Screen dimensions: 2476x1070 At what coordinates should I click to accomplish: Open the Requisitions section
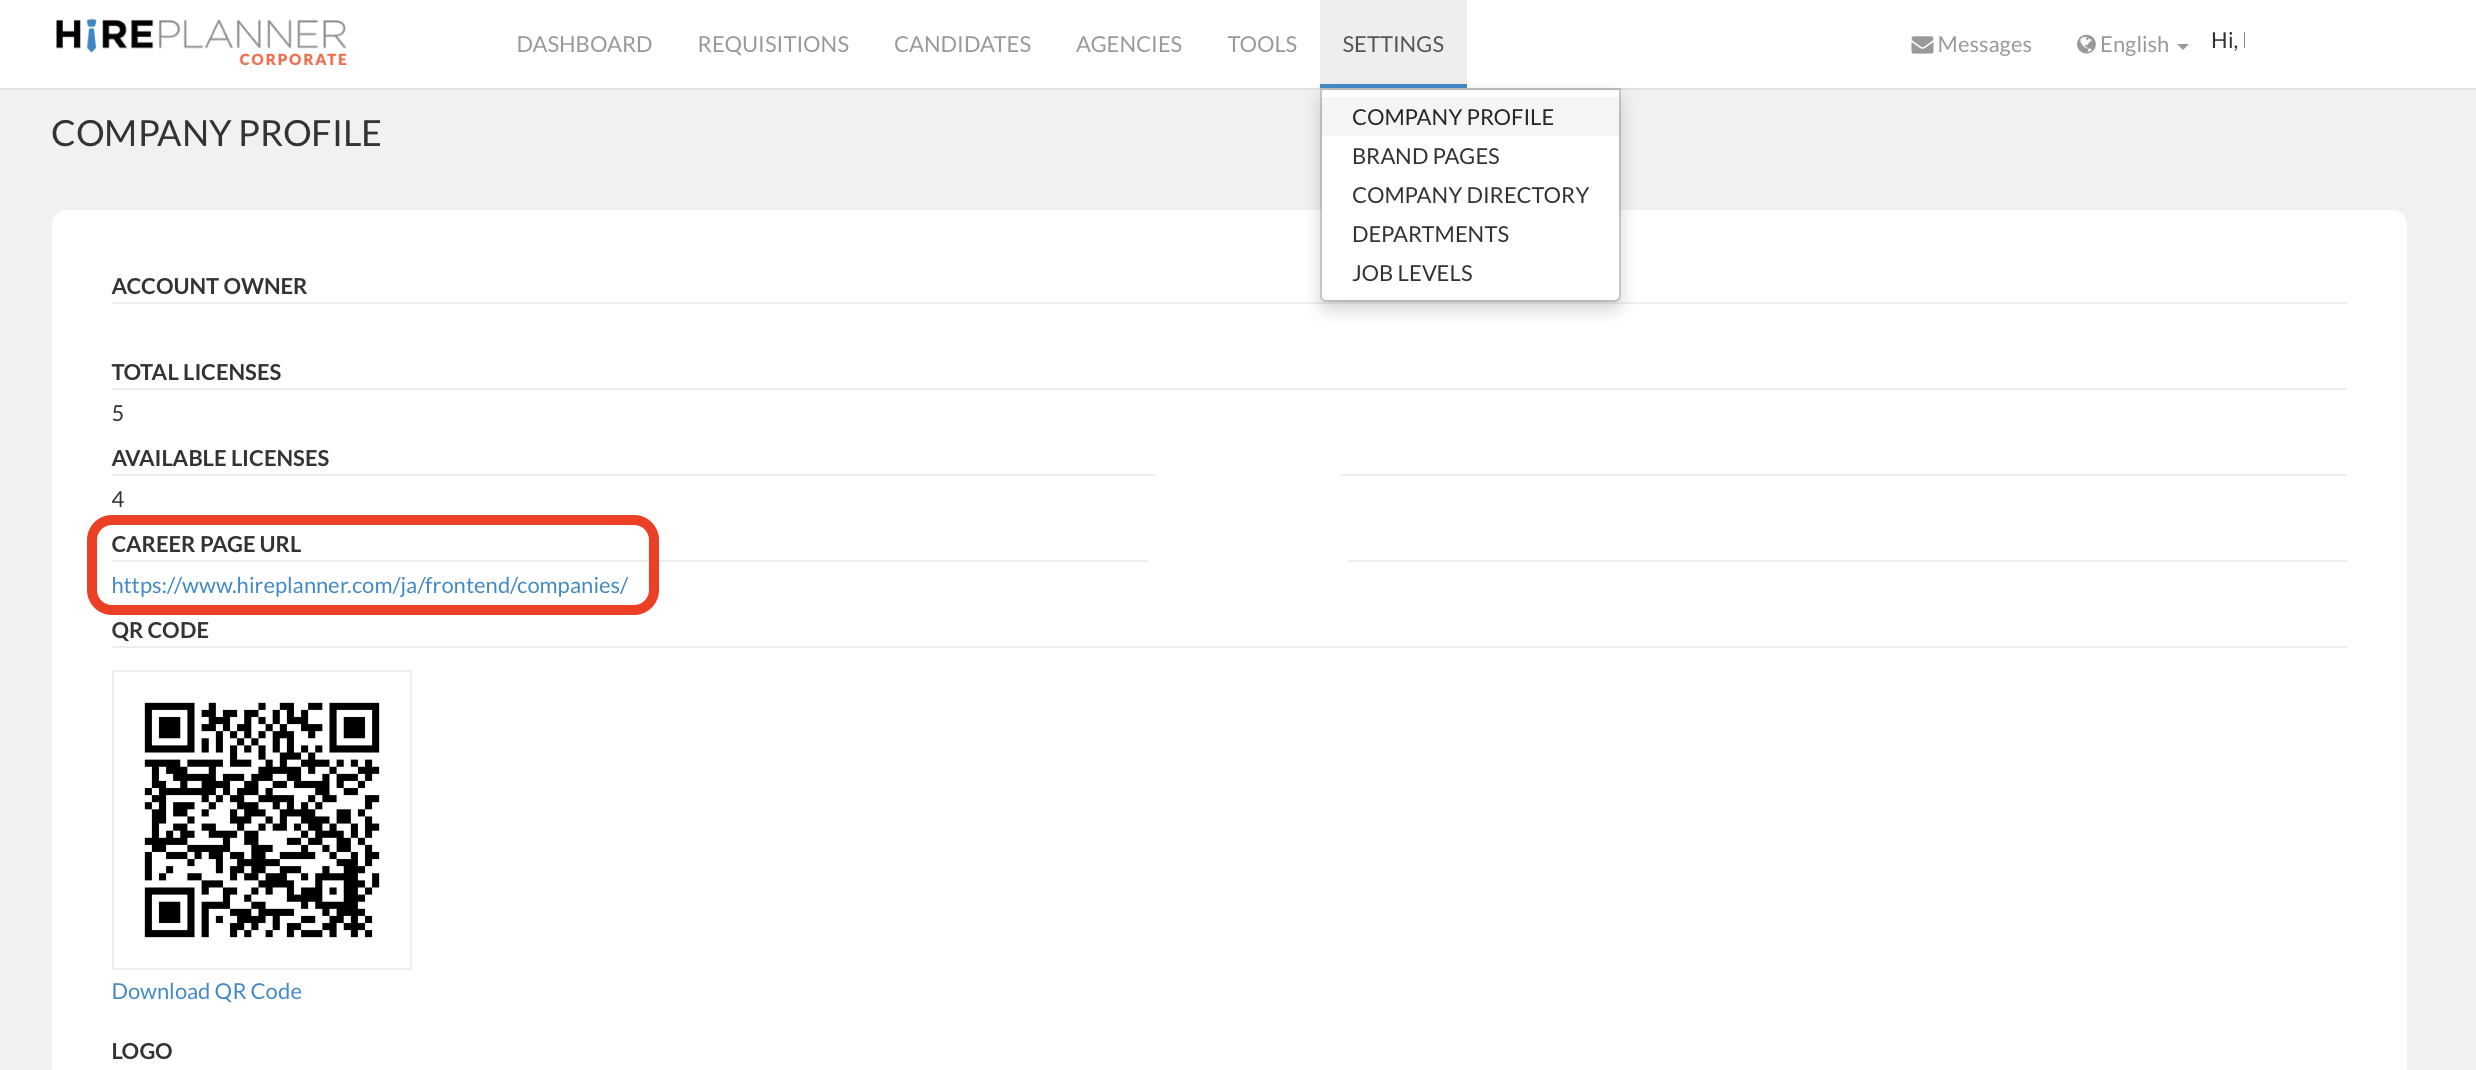coord(773,43)
